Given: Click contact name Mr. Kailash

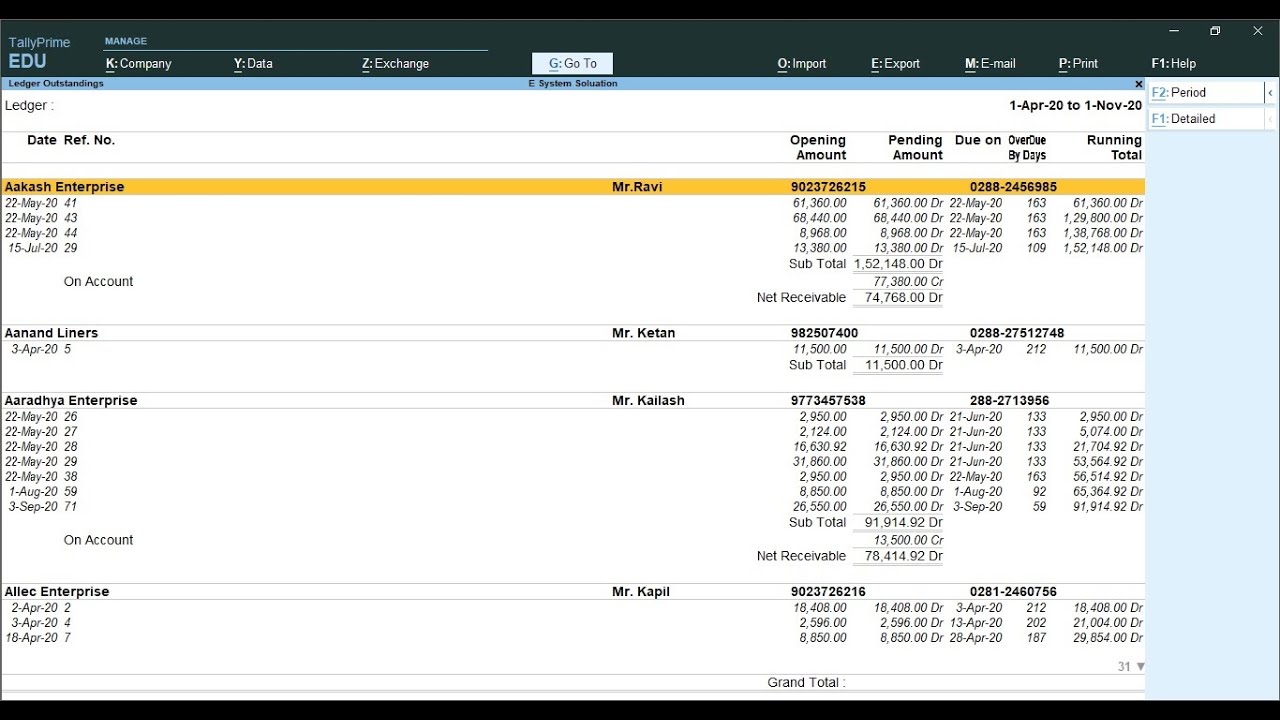Looking at the screenshot, I should [x=648, y=400].
